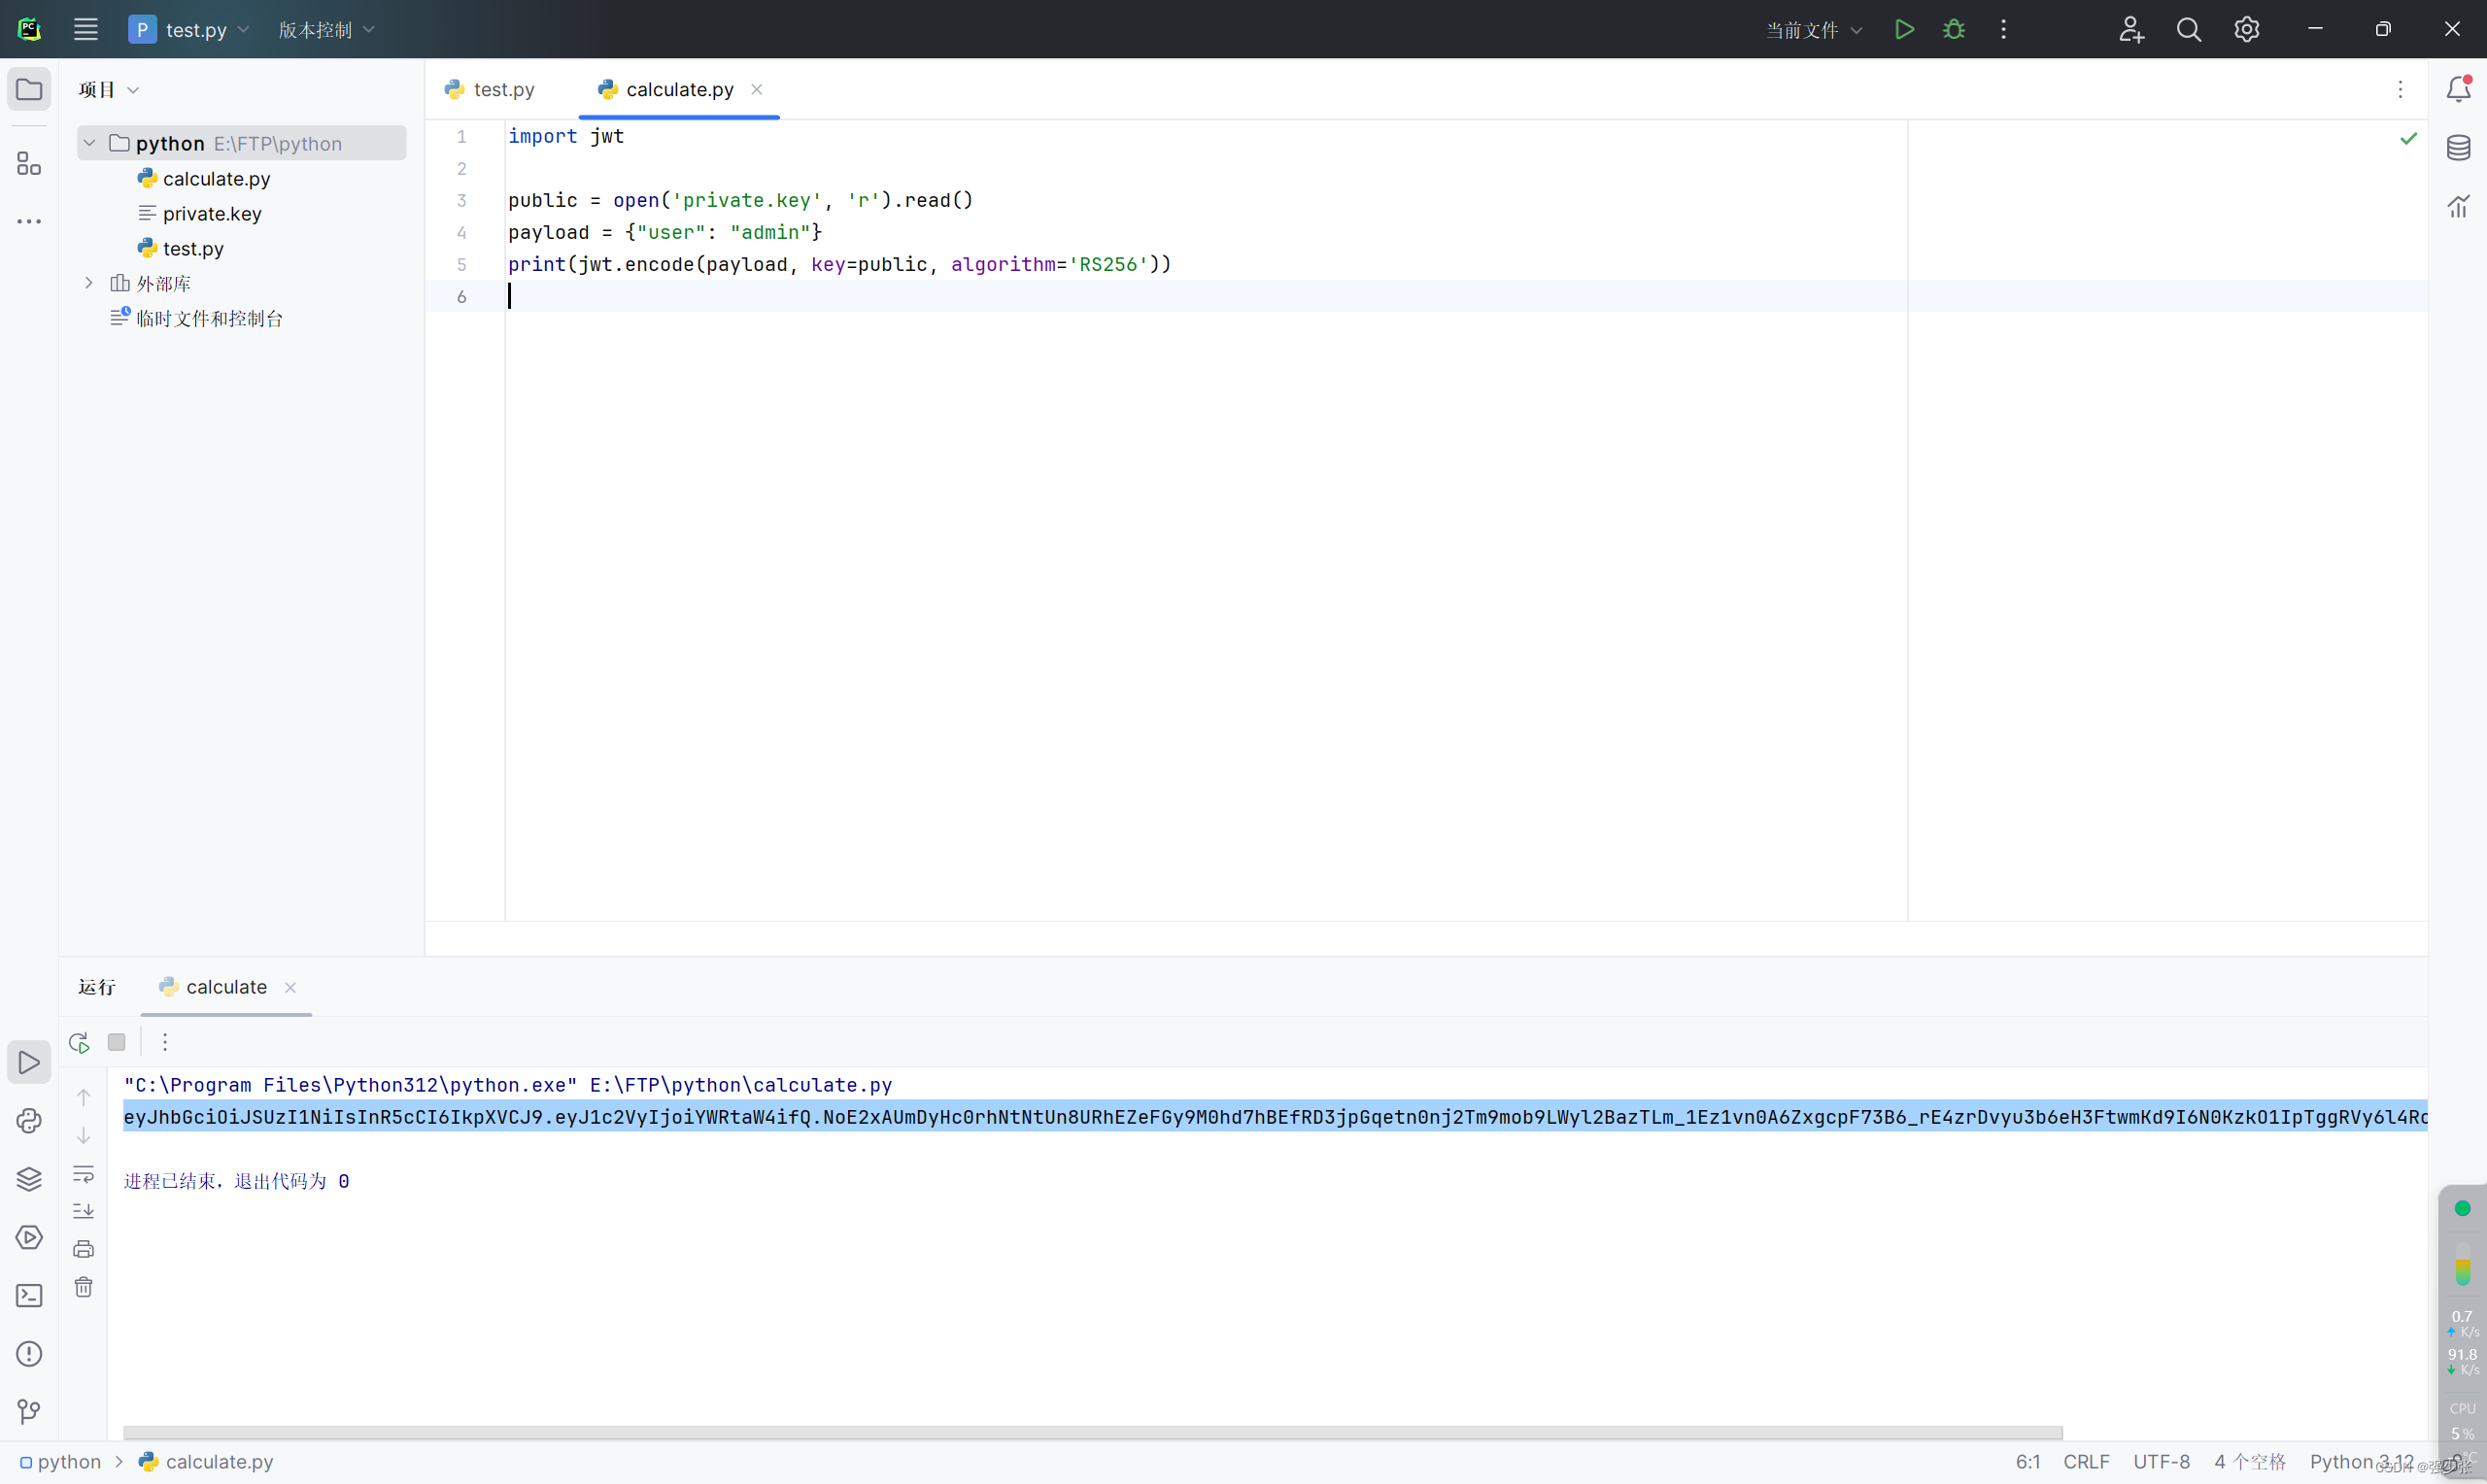Viewport: 2487px width, 1484px height.
Task: Show more tool windows ellipsis in left sidebar
Action: pyautogui.click(x=29, y=220)
